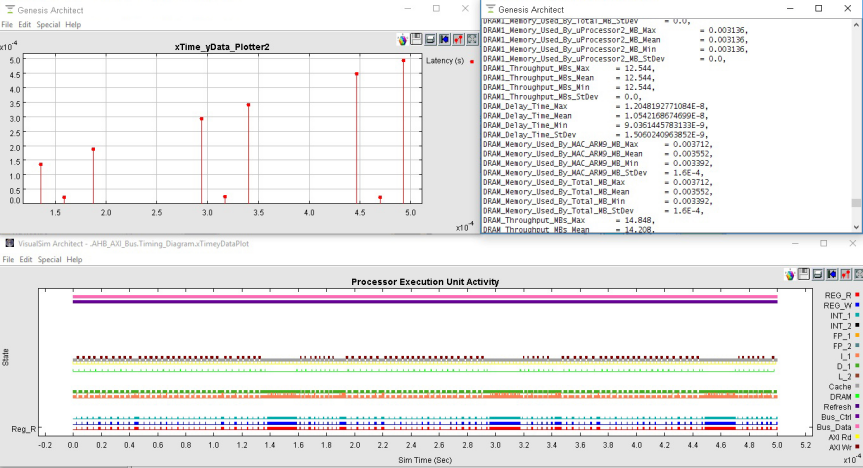Click the D_1 legend label
863x468 pixels.
point(844,366)
